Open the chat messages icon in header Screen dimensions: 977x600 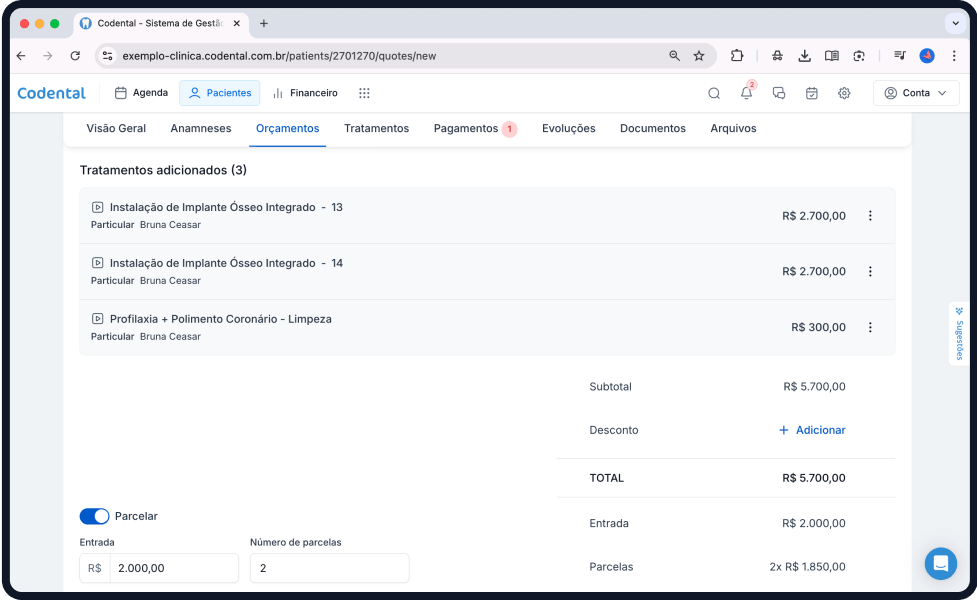779,93
